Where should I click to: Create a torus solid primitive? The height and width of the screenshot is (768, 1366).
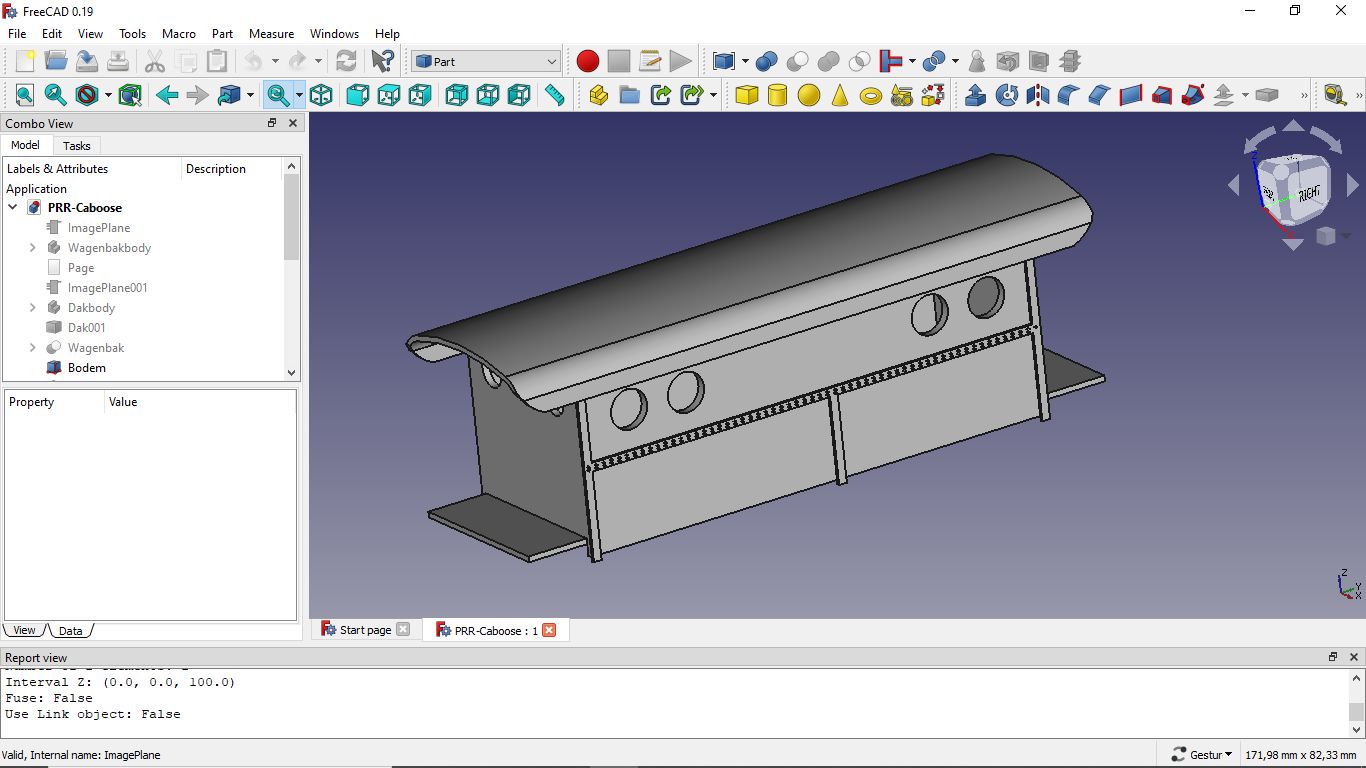click(871, 95)
